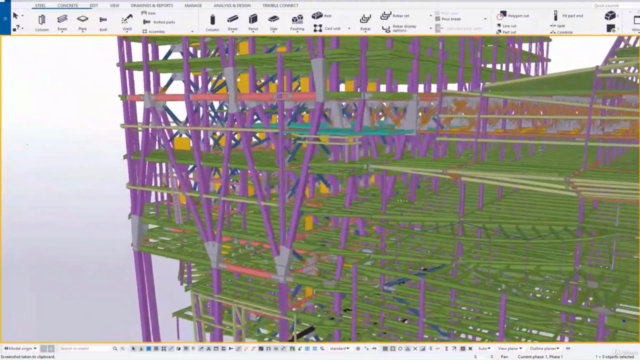Select the Rebar tool

point(365,22)
